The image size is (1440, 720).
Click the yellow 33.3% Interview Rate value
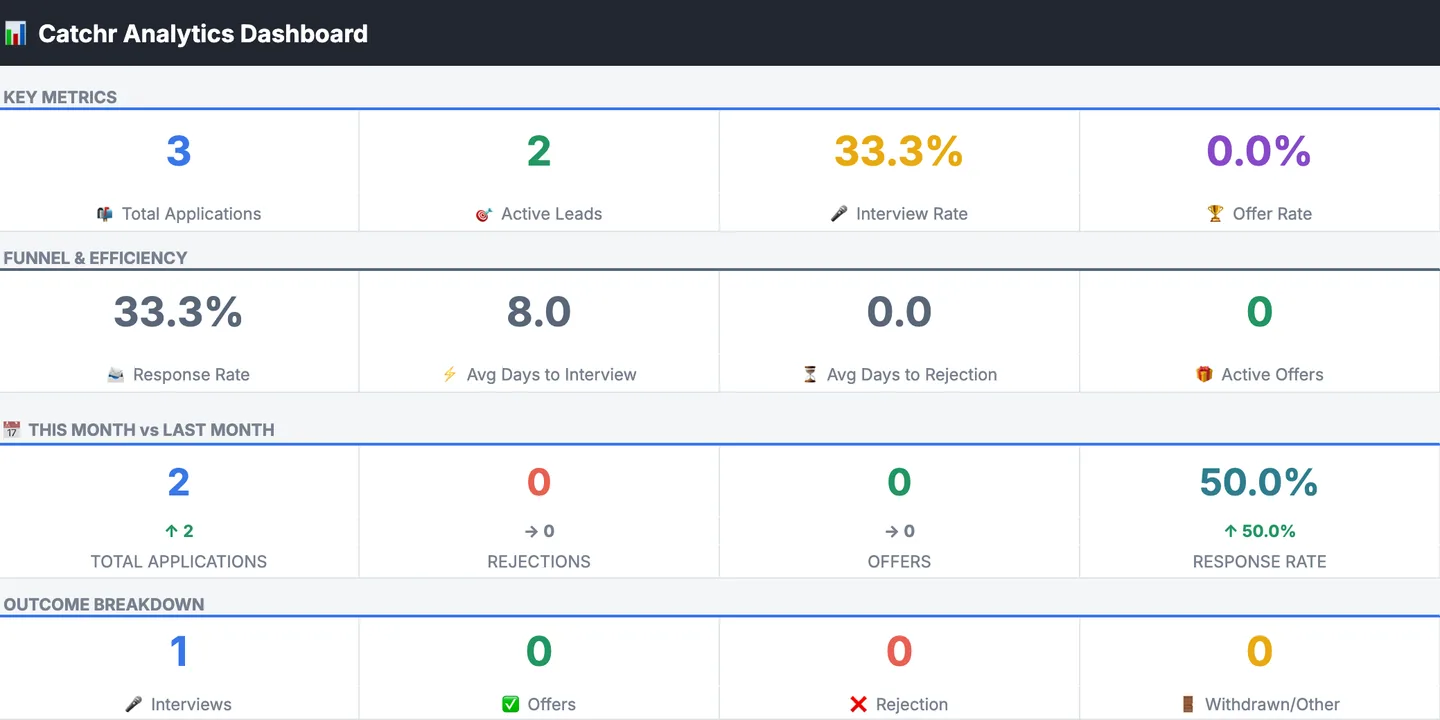pos(899,151)
